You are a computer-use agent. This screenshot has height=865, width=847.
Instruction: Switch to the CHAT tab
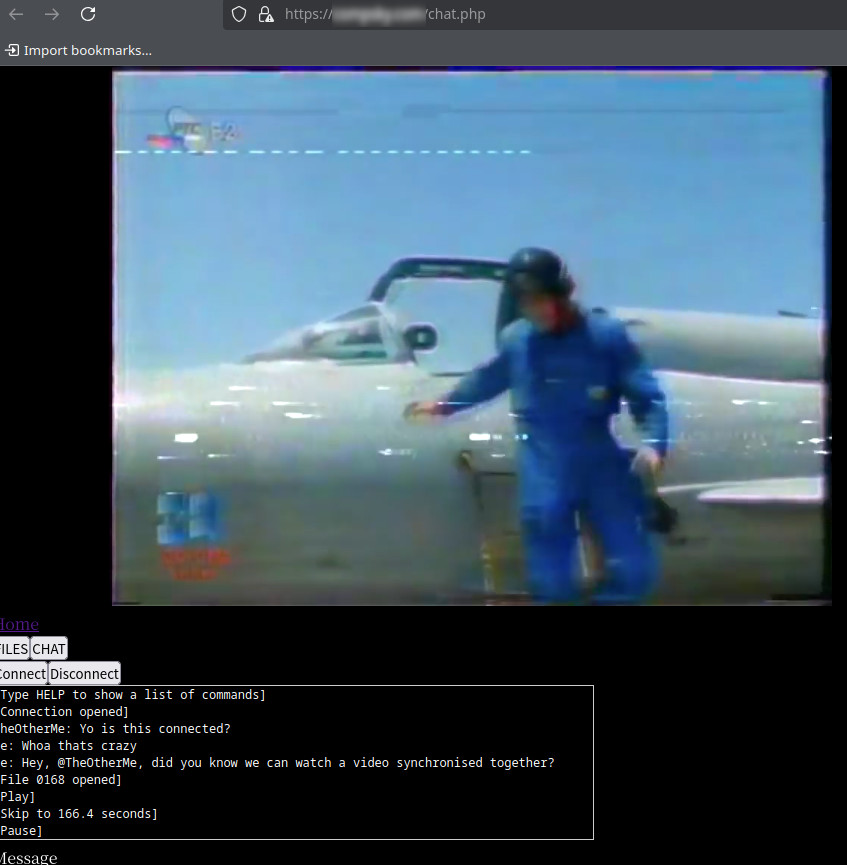[x=49, y=649]
